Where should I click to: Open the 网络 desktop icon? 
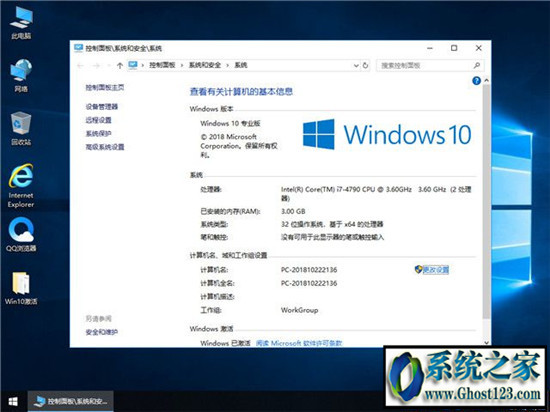21,75
